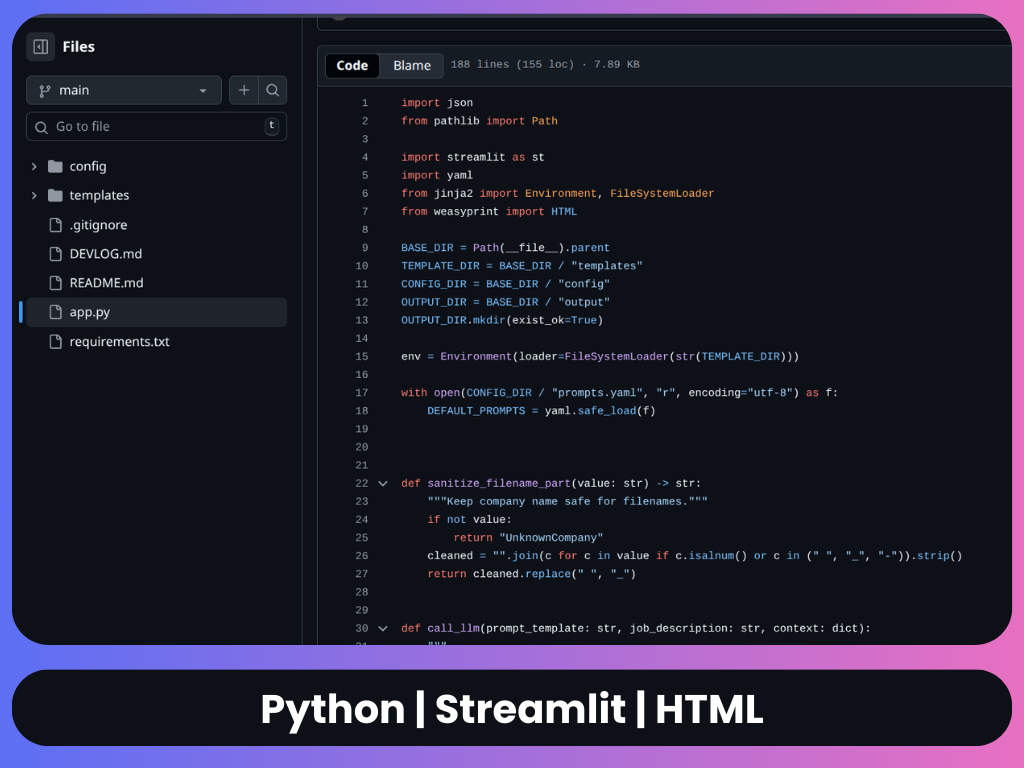
Task: Click the .gitignore file icon
Action: pyautogui.click(x=55, y=225)
